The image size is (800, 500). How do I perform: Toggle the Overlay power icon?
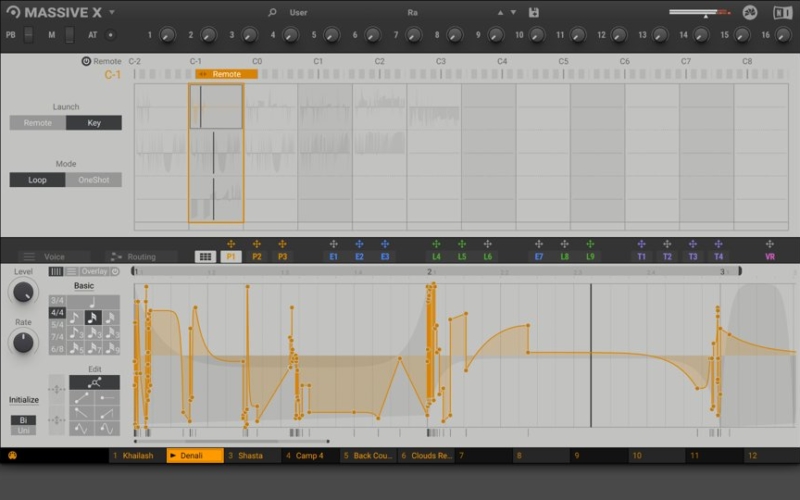tap(115, 271)
